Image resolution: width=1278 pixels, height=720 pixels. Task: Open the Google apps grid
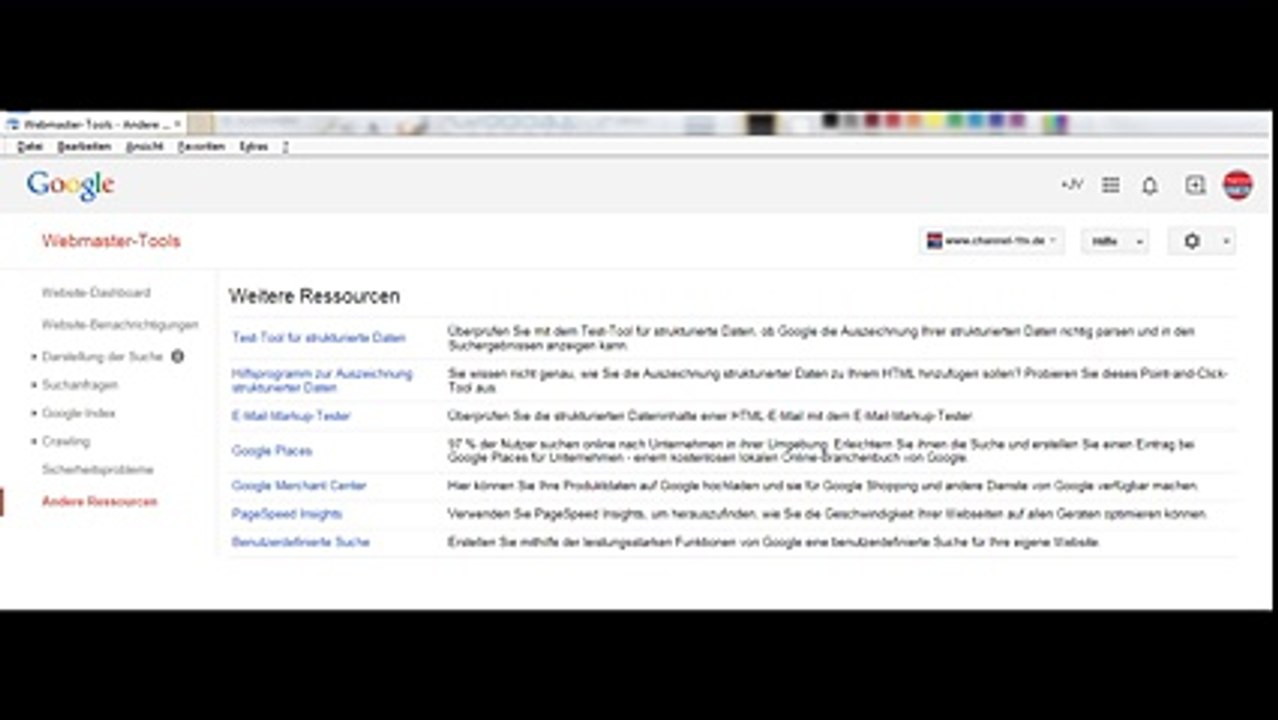pos(1110,185)
